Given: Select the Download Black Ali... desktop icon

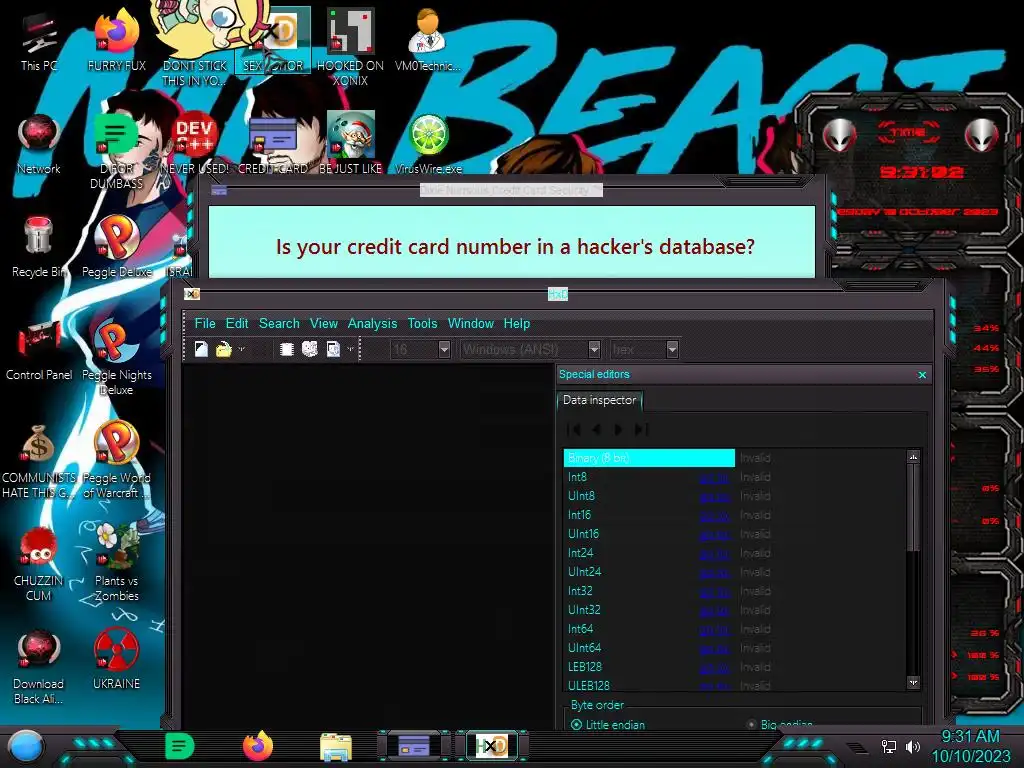Looking at the screenshot, I should point(39,666).
